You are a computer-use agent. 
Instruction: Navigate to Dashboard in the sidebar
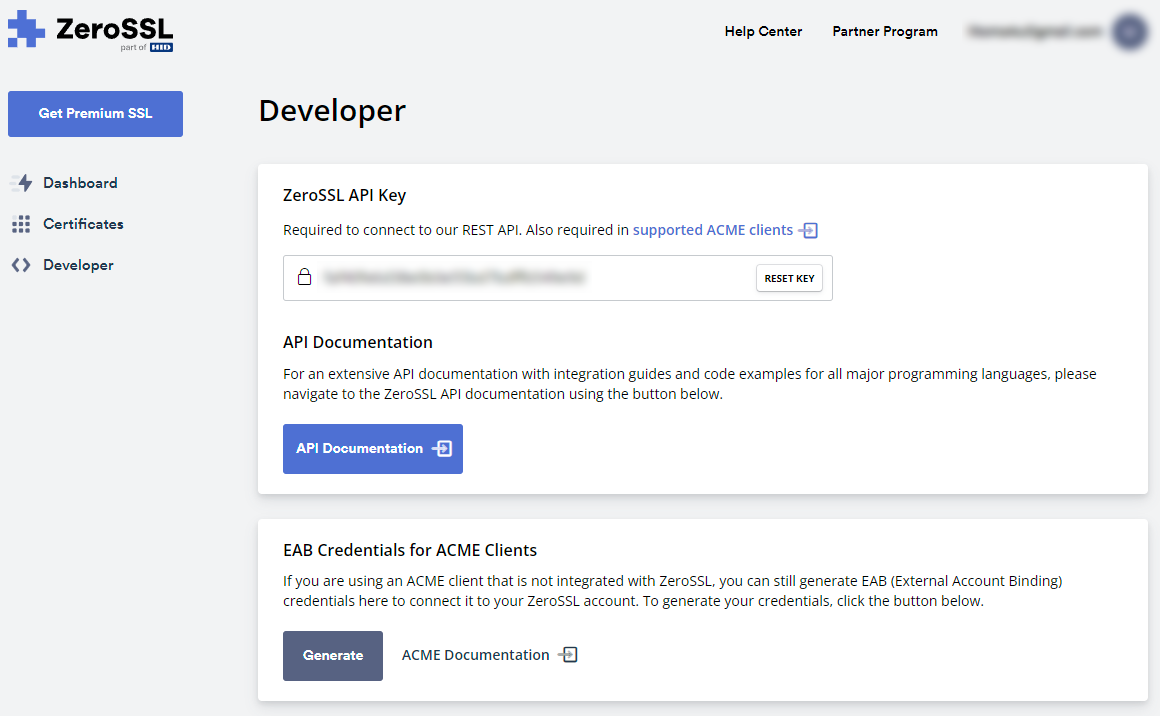pos(80,182)
